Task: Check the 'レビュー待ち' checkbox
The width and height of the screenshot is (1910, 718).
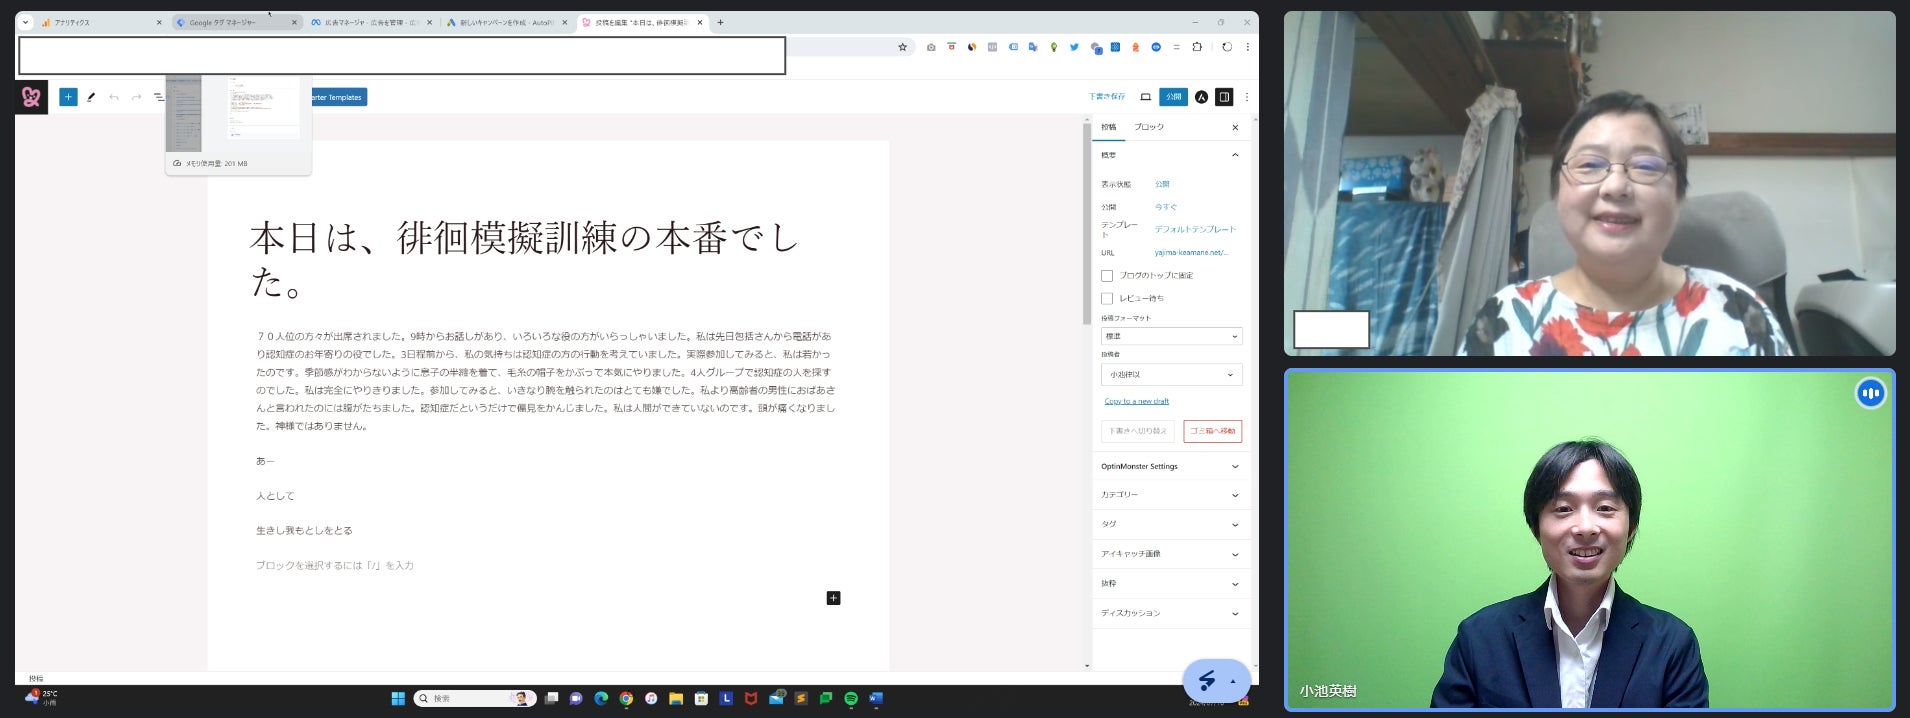Action: coord(1107,298)
